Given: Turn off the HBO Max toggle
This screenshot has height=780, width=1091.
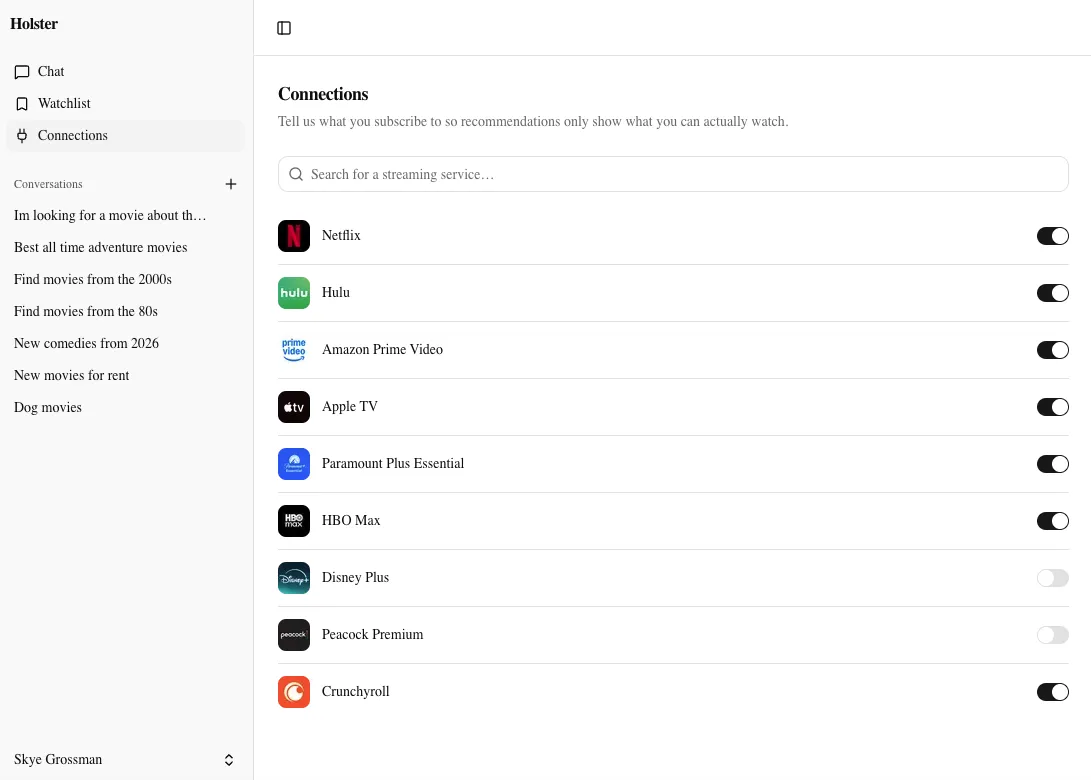Looking at the screenshot, I should pyautogui.click(x=1052, y=521).
